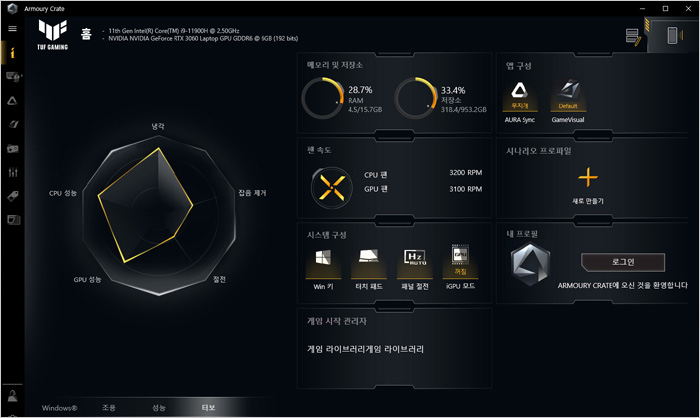Open AURA Sync from the sidebar
The width and height of the screenshot is (700, 418).
12,101
